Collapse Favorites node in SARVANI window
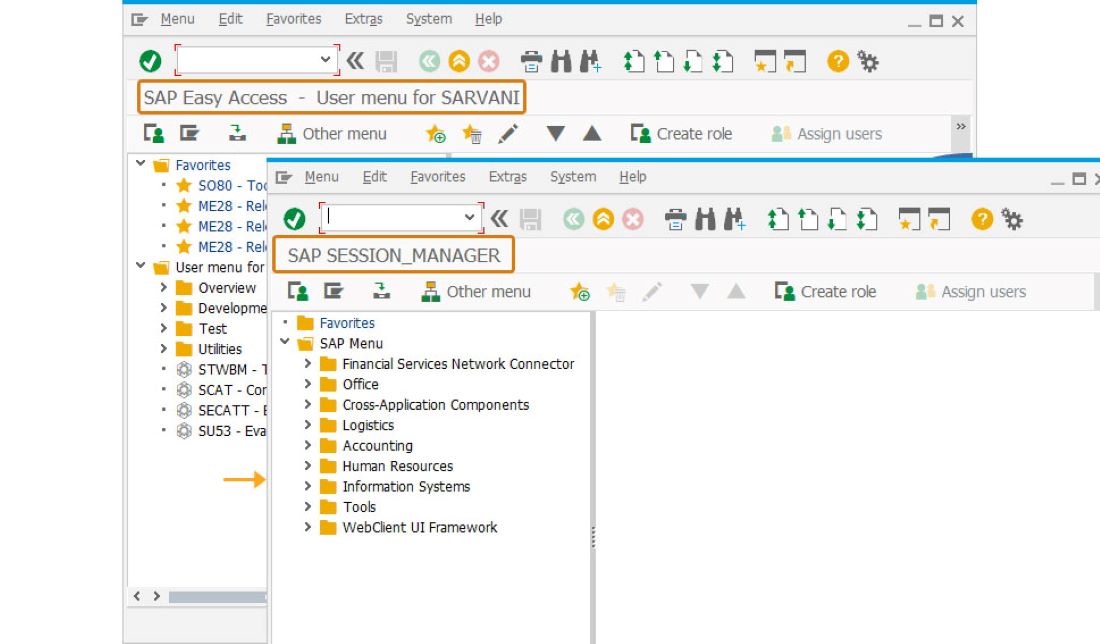The image size is (1100, 644). tap(140, 163)
